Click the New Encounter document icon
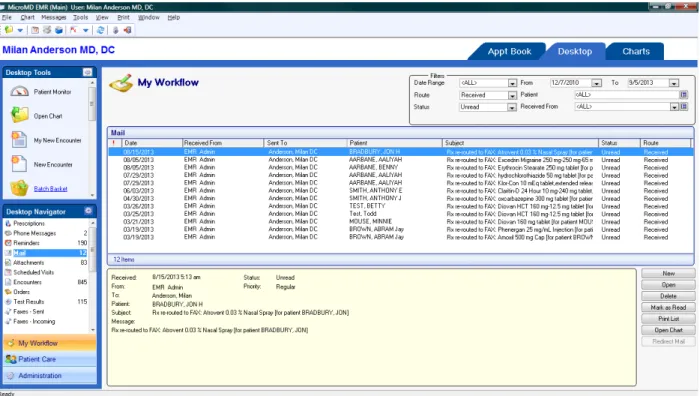This screenshot has height=396, width=700. [19, 164]
